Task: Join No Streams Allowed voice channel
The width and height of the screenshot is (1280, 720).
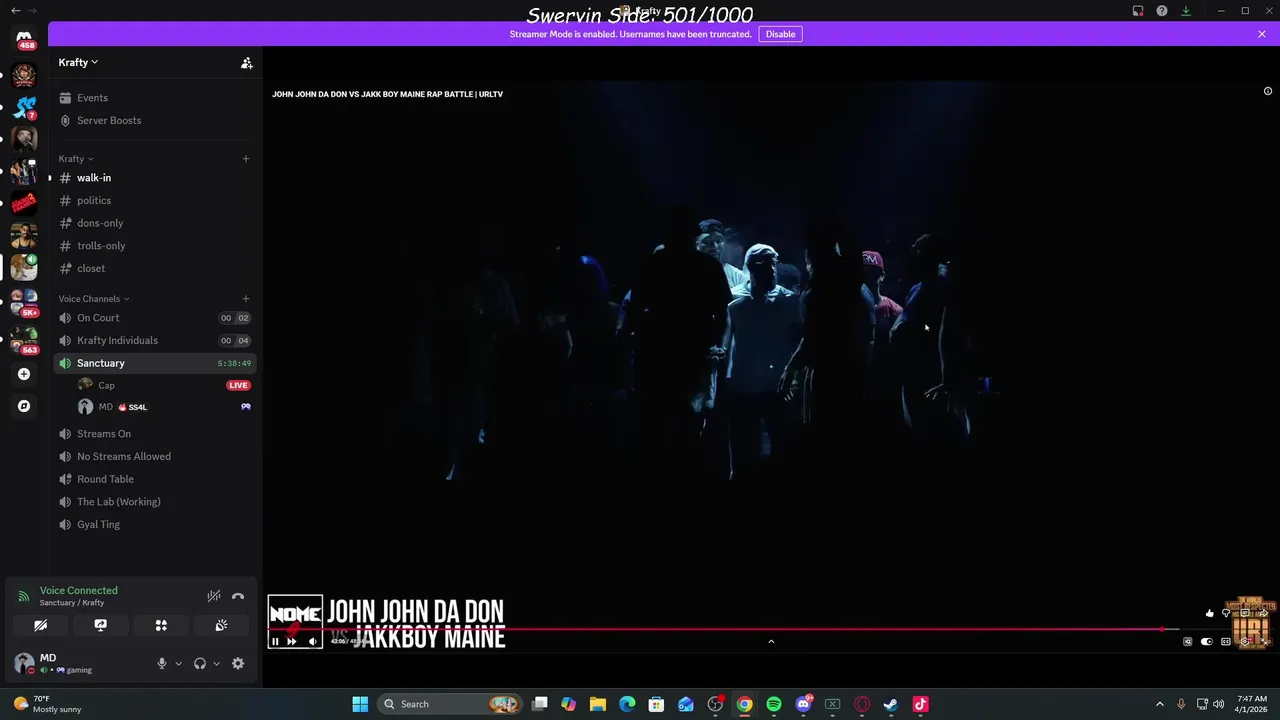Action: [155, 456]
